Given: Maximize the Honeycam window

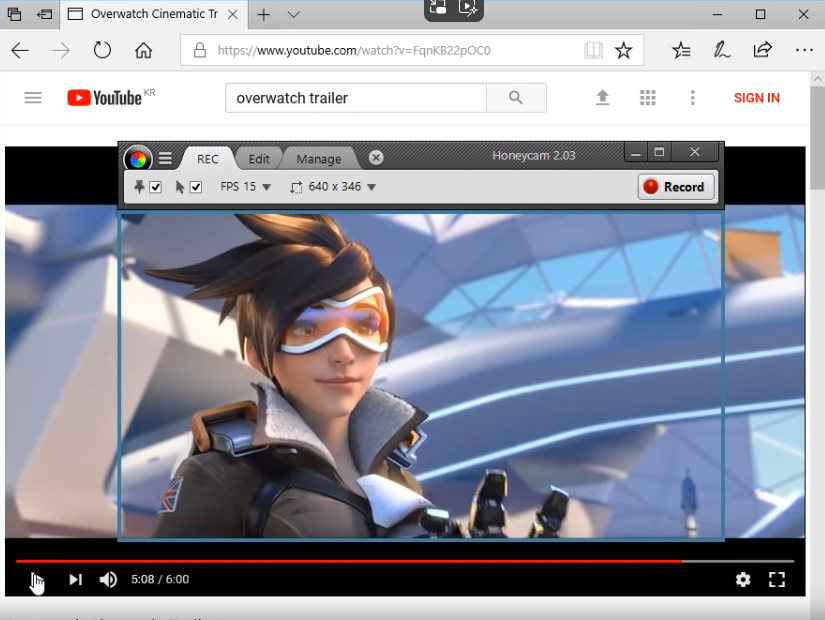Looking at the screenshot, I should coord(659,153).
